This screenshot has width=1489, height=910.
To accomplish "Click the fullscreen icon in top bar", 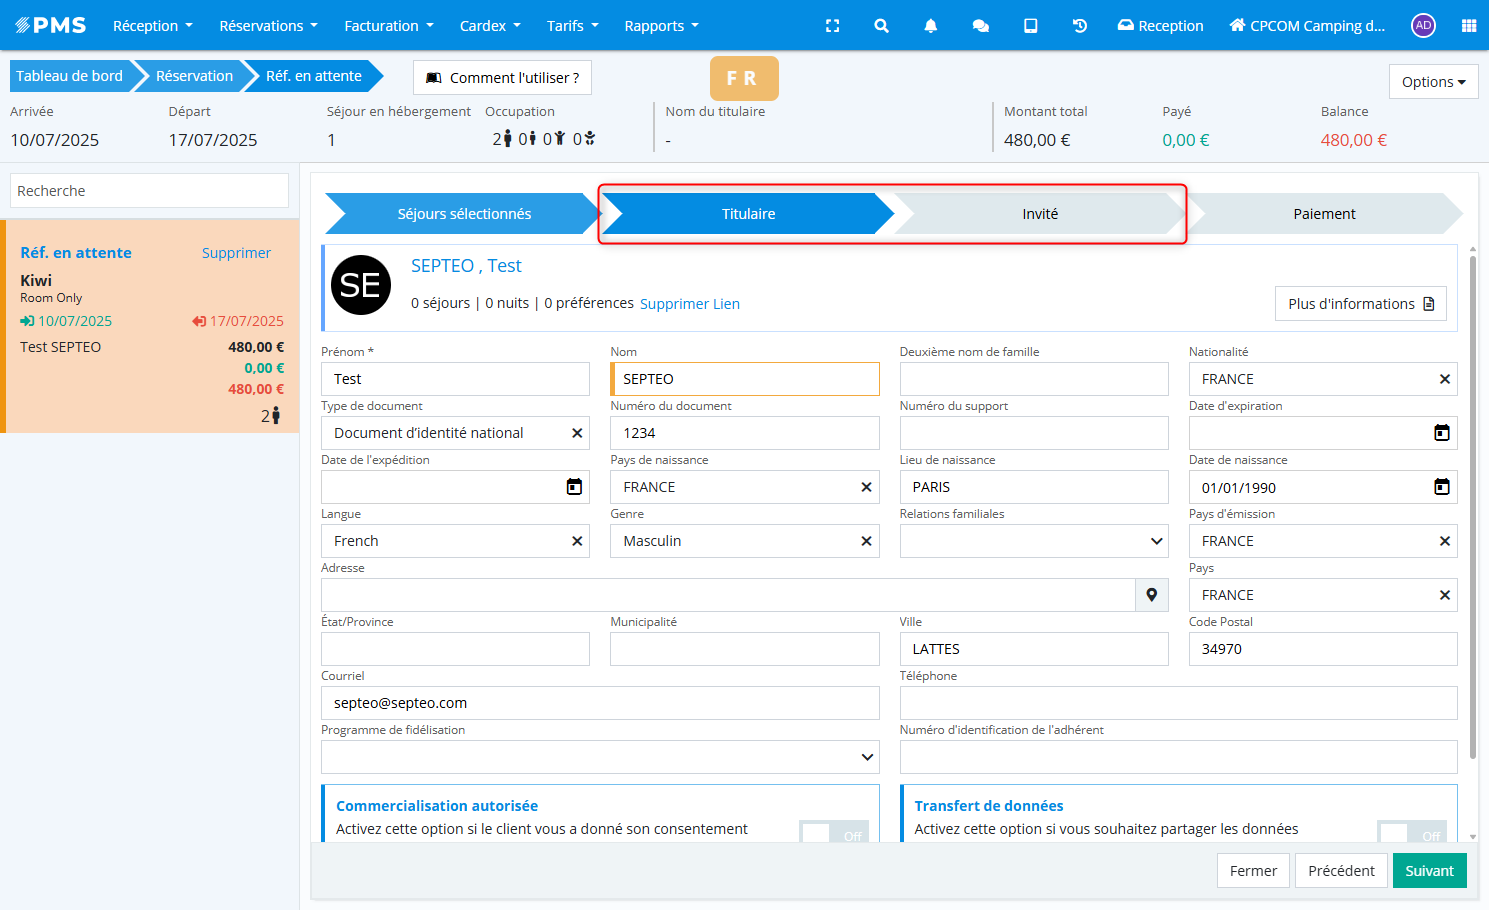I will 832,26.
